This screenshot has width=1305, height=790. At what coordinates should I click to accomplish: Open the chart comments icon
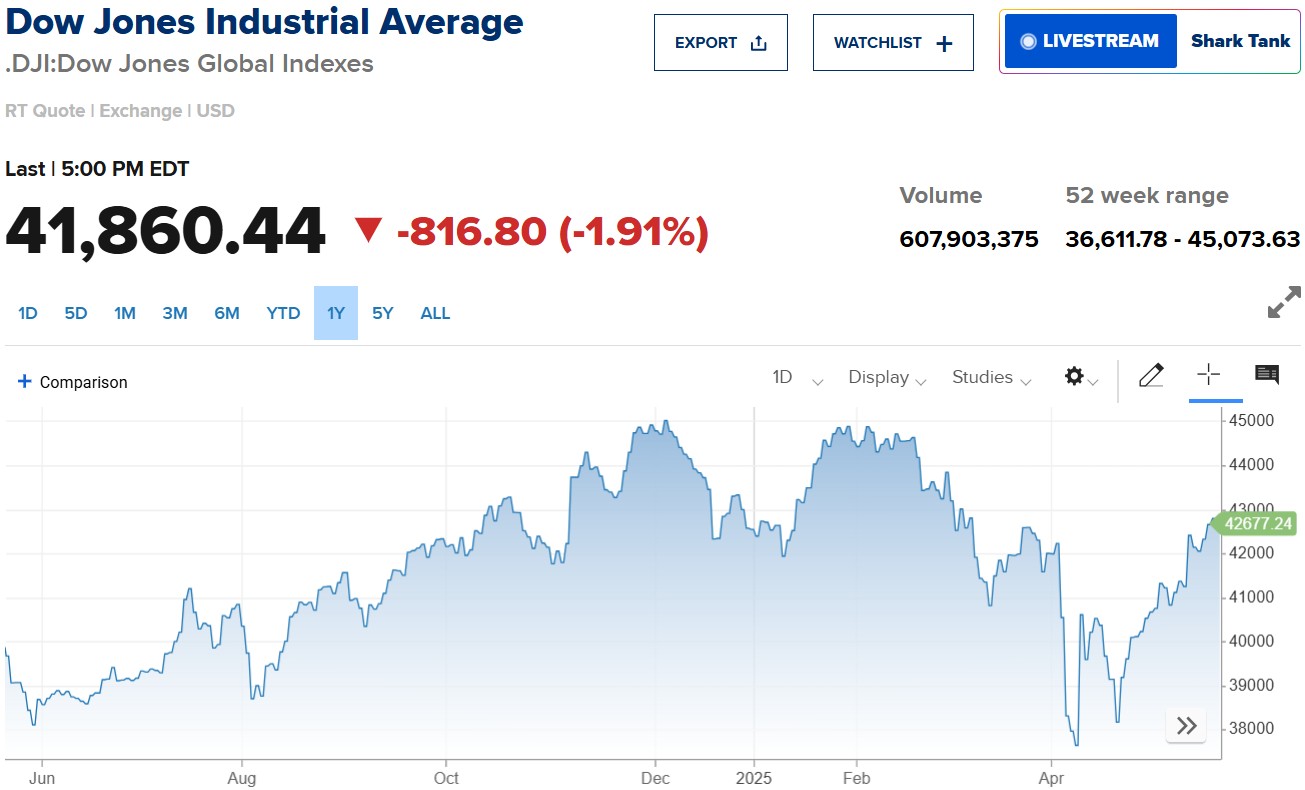1267,375
